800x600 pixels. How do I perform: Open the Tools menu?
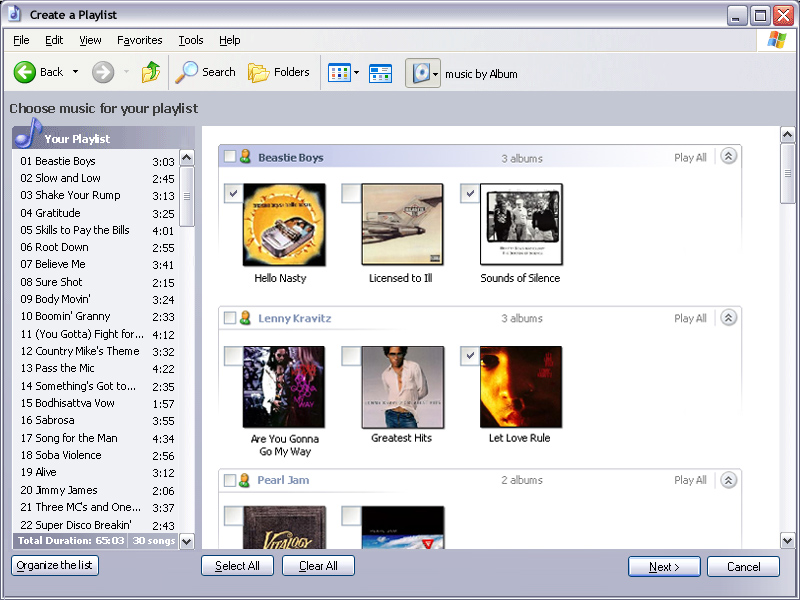pos(191,40)
